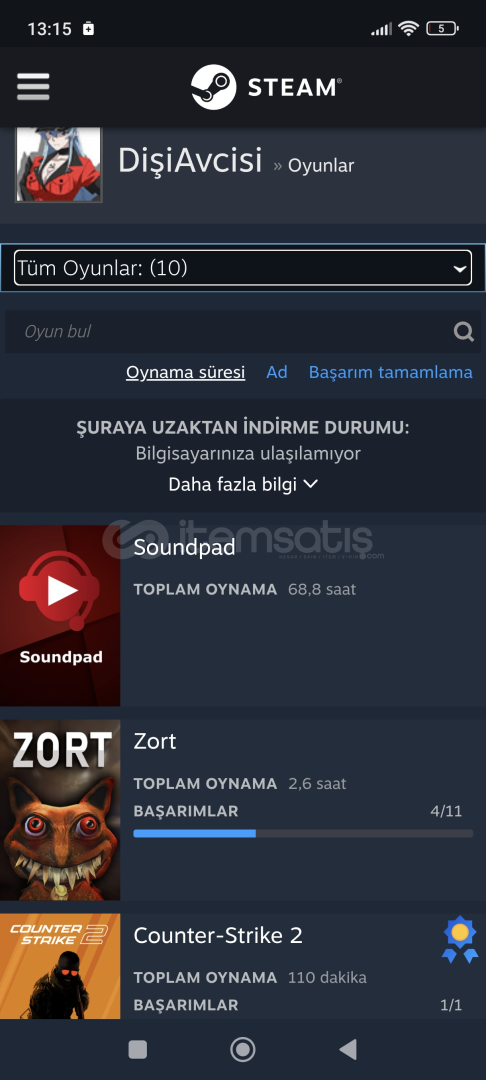Open the Tüm Oyunlar (10) dropdown

(x=243, y=268)
